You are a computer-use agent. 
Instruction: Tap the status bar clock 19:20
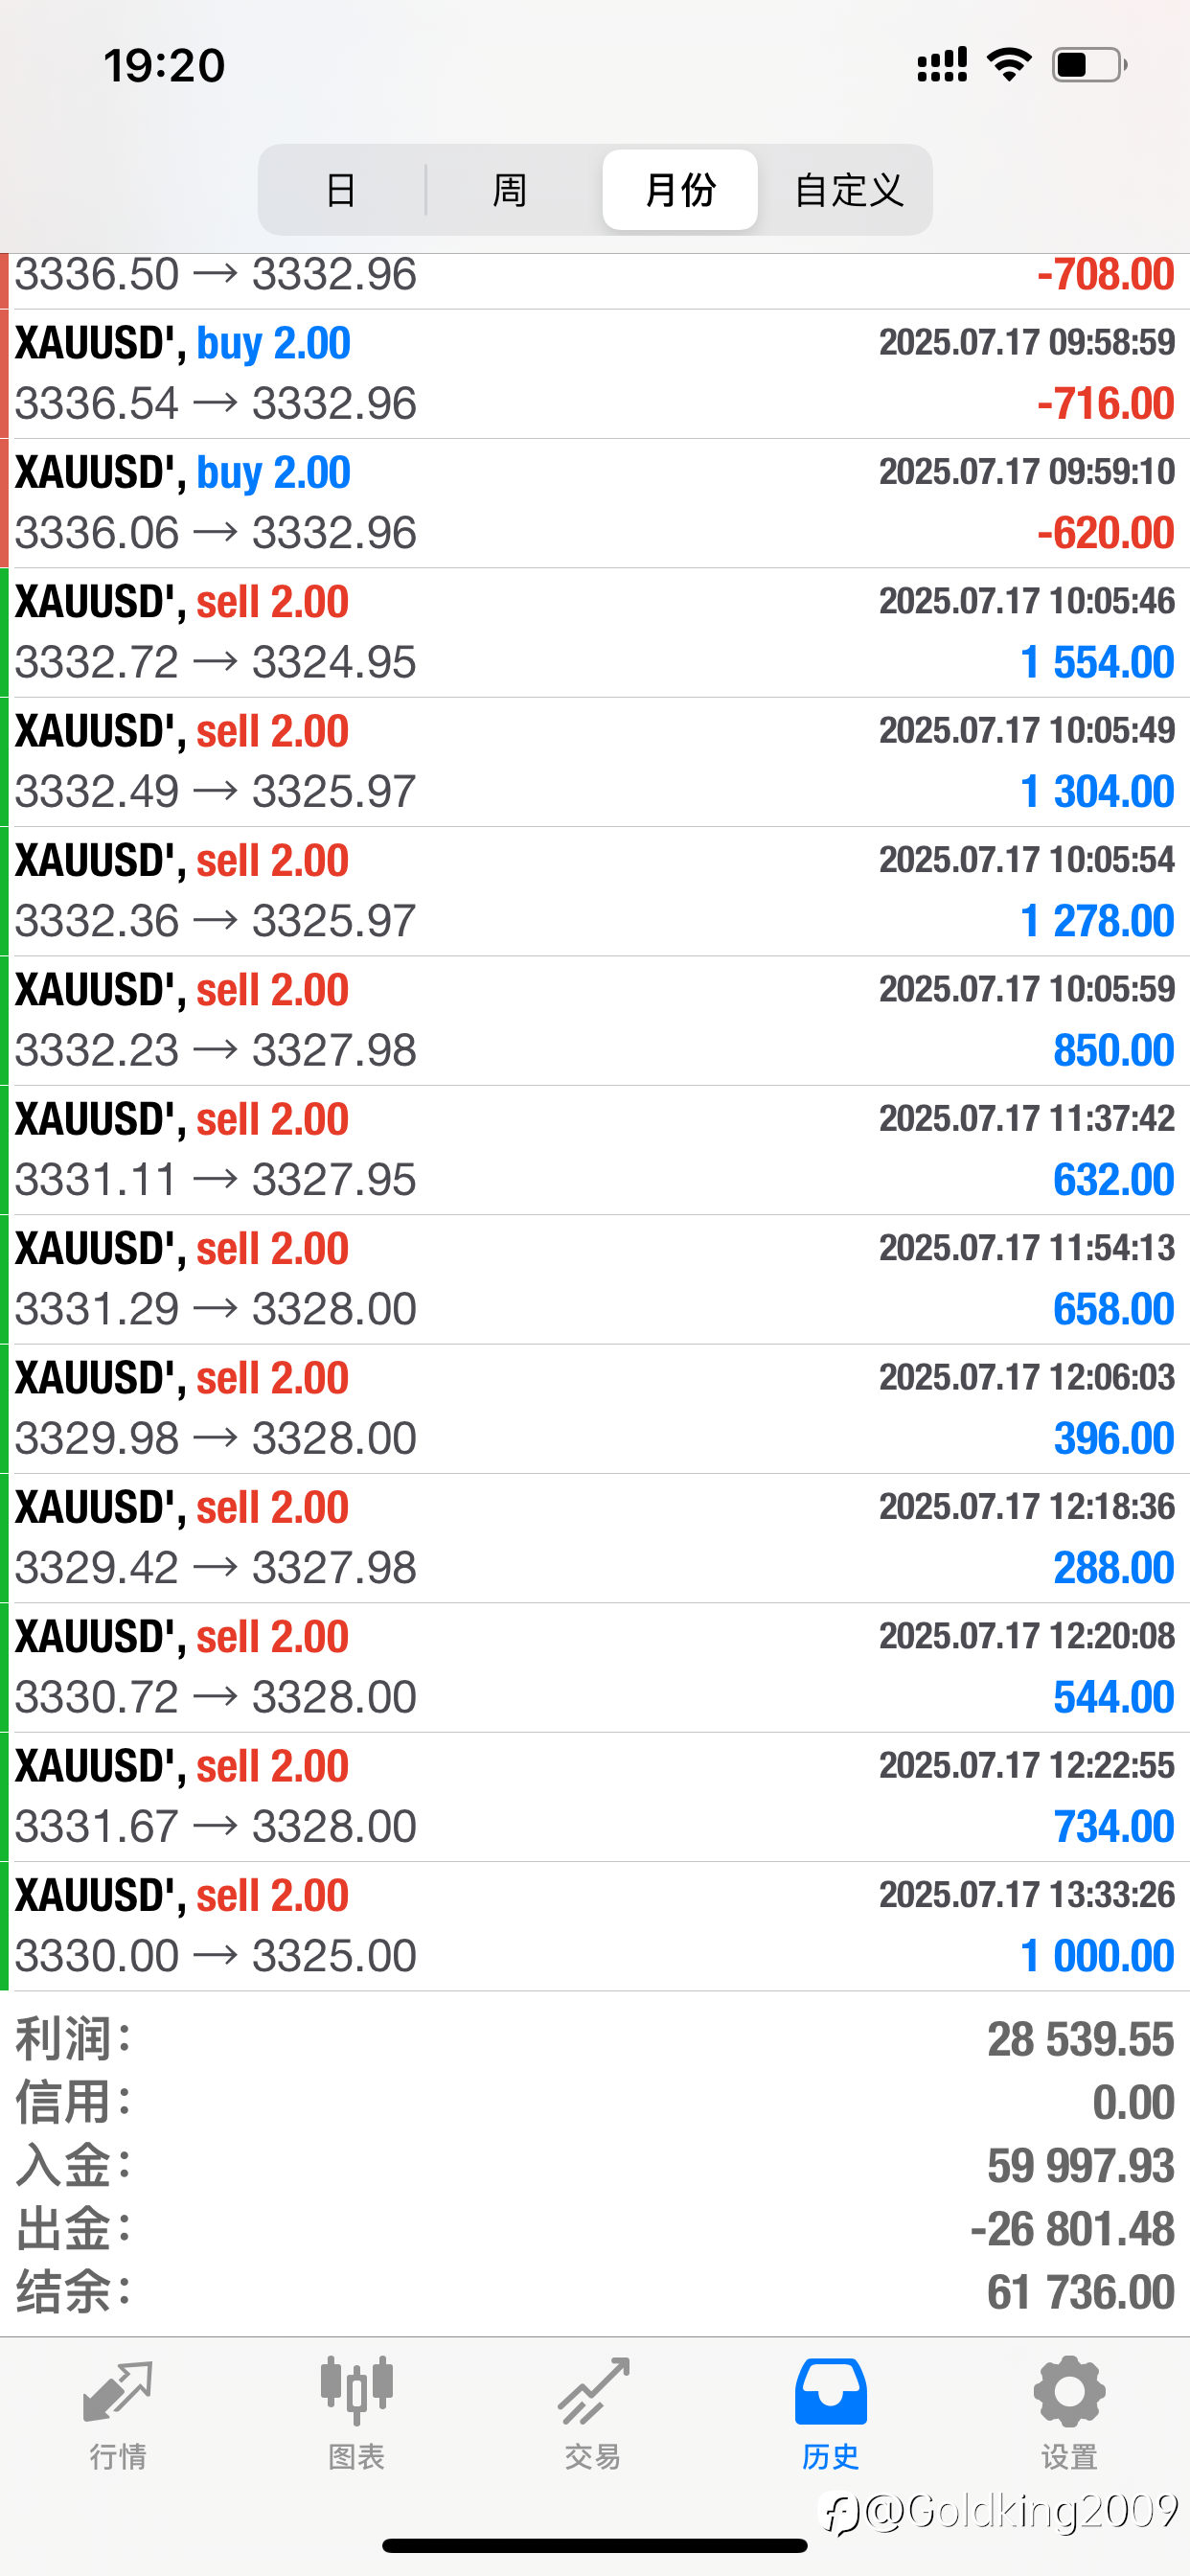click(x=165, y=66)
